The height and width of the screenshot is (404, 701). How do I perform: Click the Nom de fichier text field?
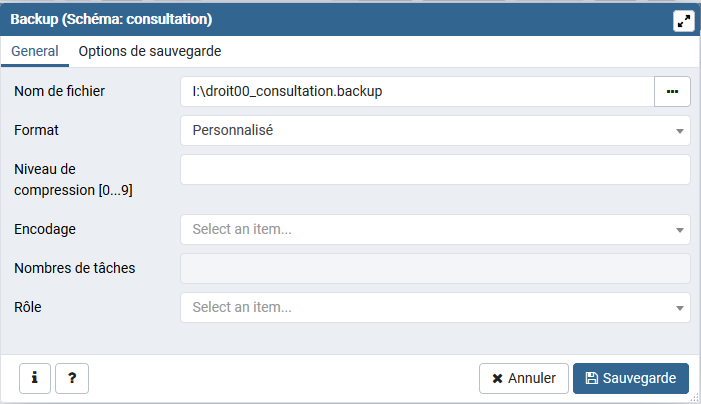tap(417, 91)
